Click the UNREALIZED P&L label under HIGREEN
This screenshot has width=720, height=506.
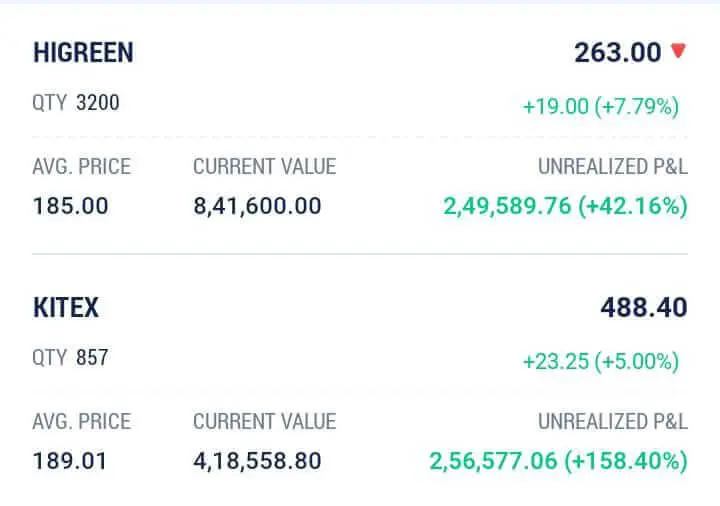pos(612,167)
